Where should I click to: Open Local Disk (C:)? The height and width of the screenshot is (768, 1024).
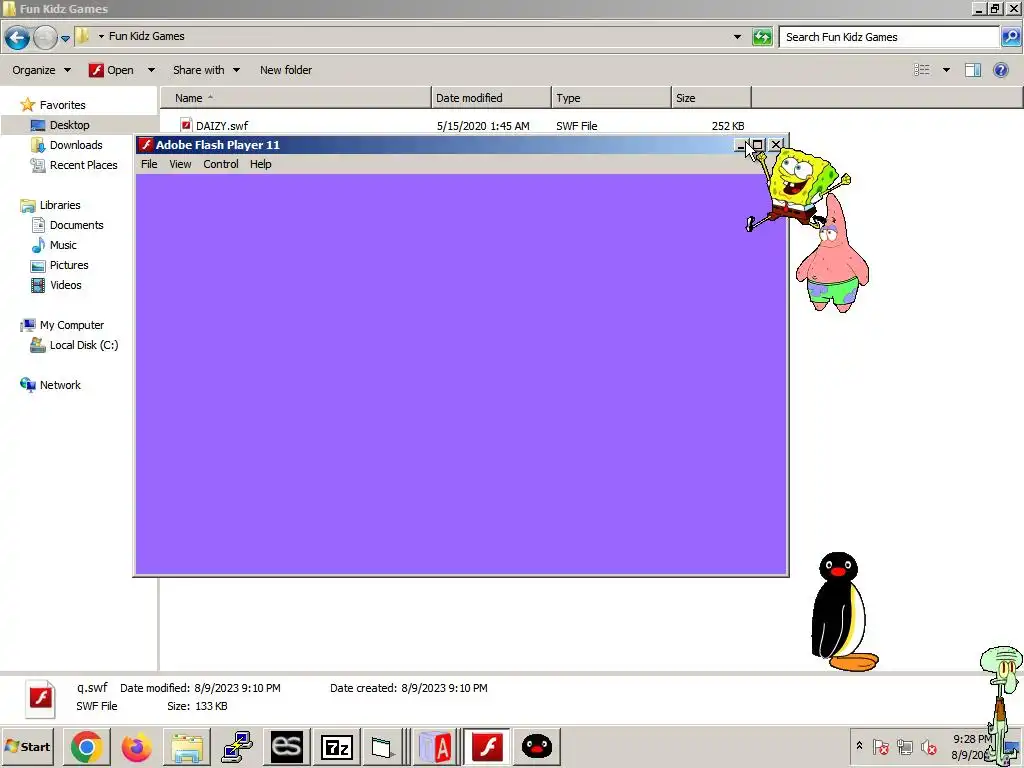point(84,345)
